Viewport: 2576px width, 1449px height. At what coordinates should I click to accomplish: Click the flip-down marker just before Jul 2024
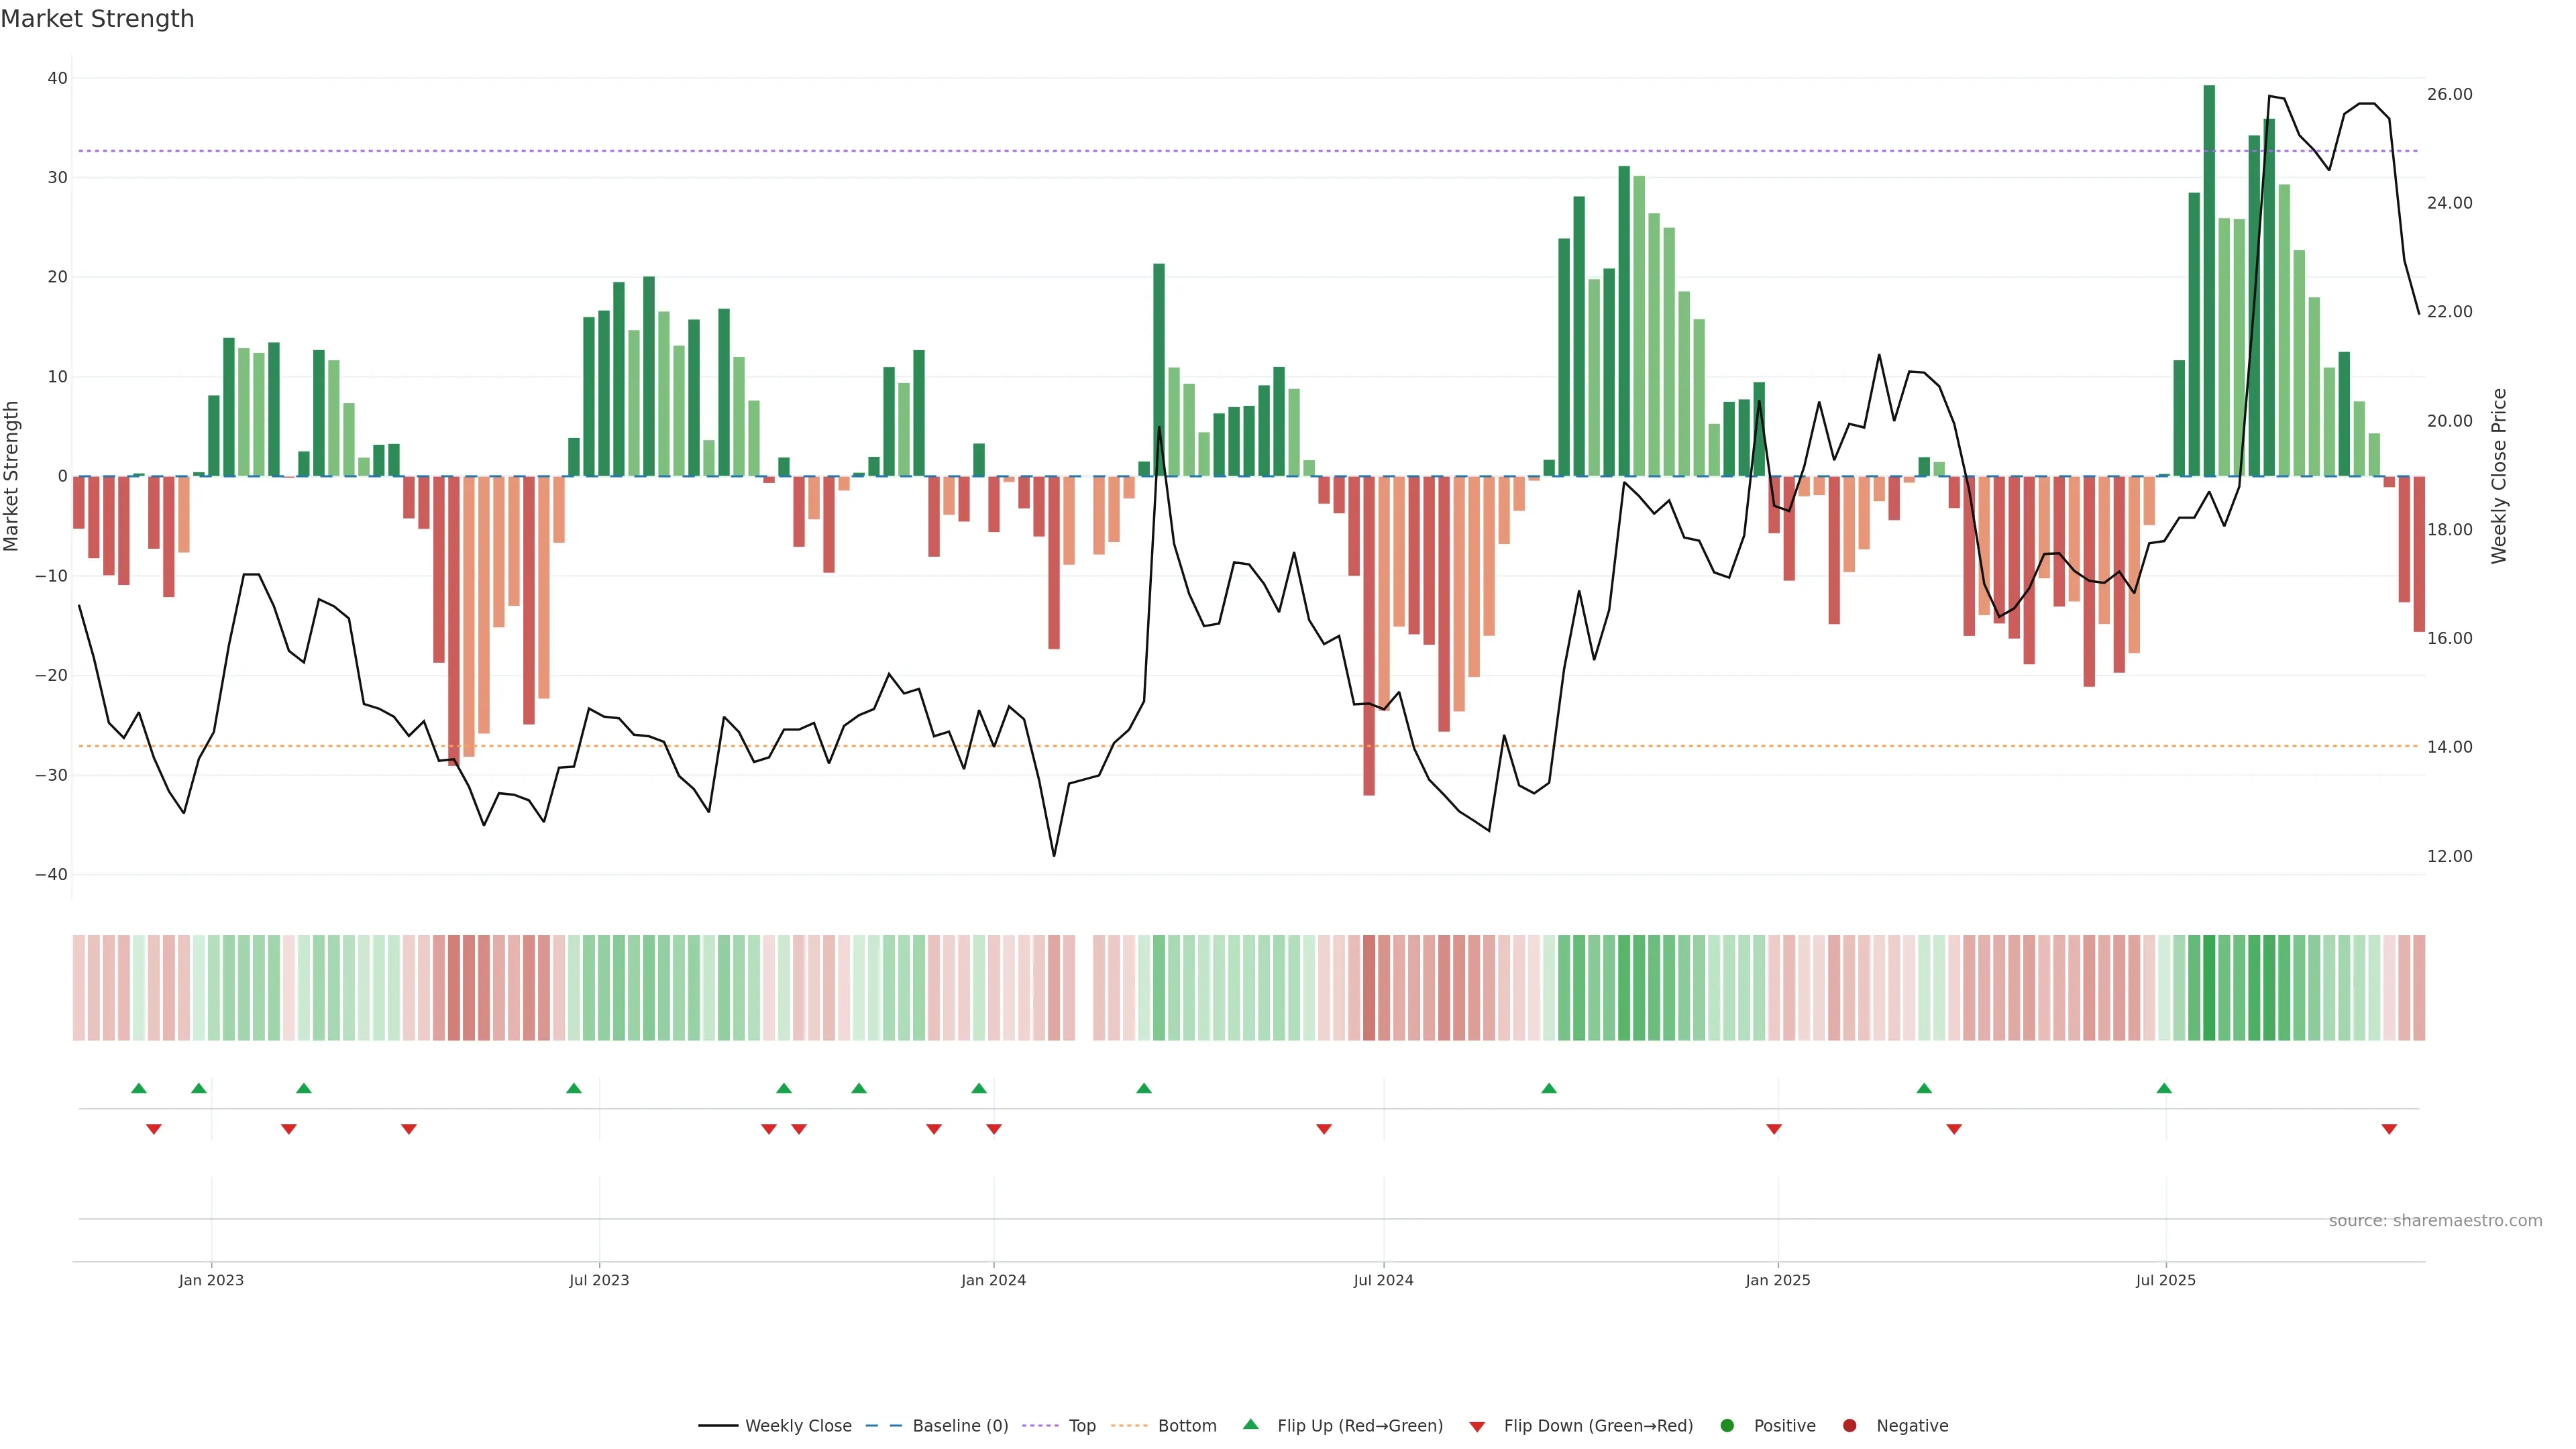point(1324,1129)
